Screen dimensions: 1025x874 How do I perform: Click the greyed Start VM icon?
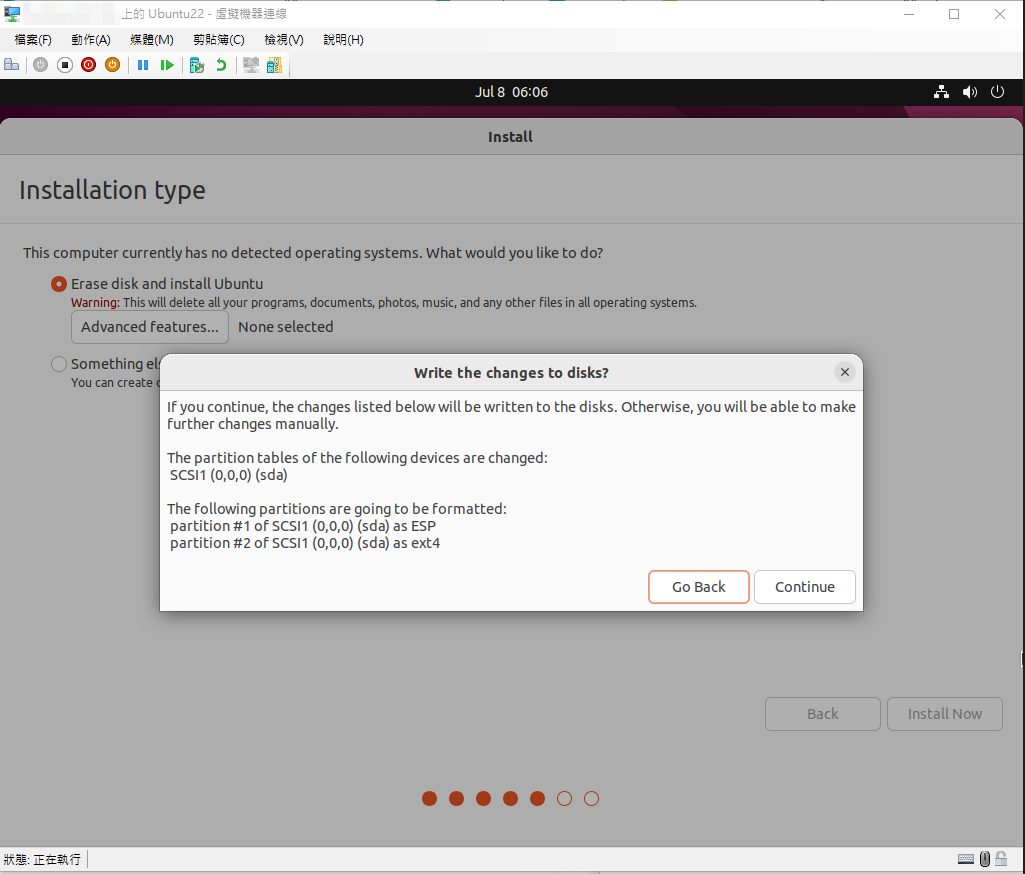[x=41, y=65]
